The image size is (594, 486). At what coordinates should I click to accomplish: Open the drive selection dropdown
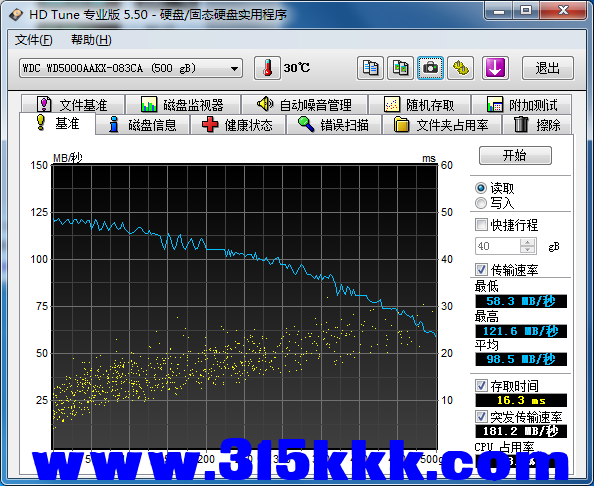click(131, 68)
